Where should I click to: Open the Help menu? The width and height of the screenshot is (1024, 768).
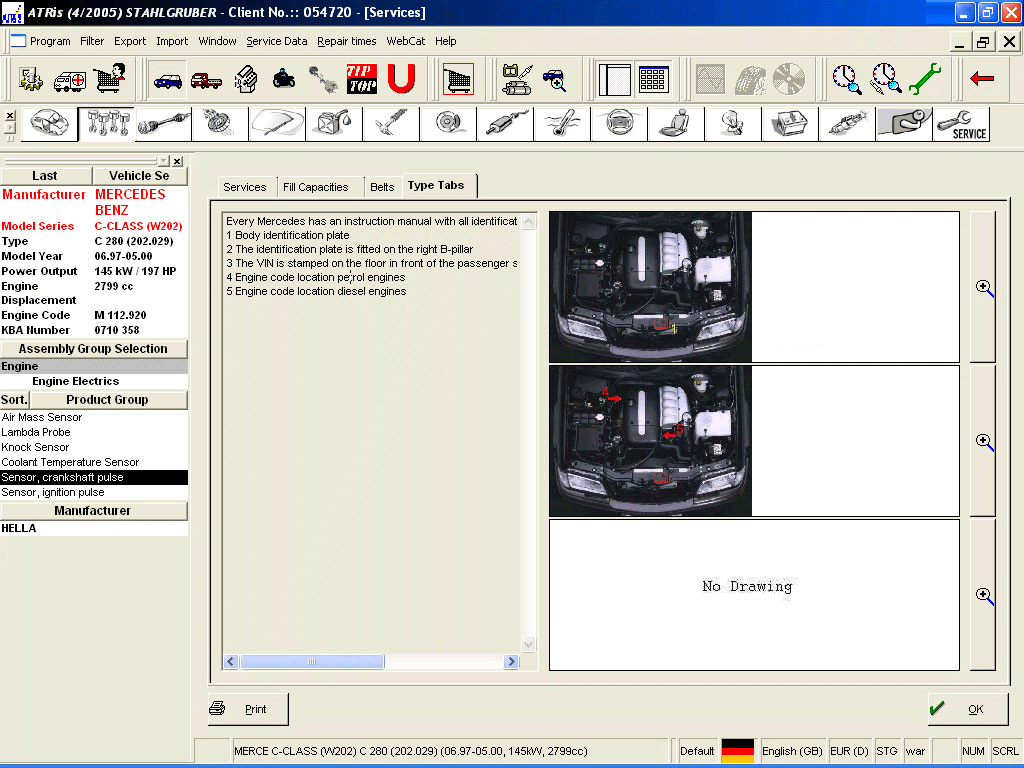(x=445, y=41)
